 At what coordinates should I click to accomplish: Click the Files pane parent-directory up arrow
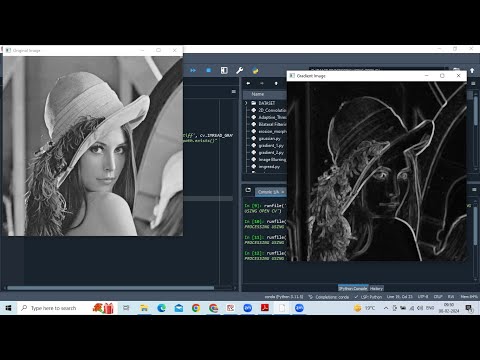click(x=276, y=83)
